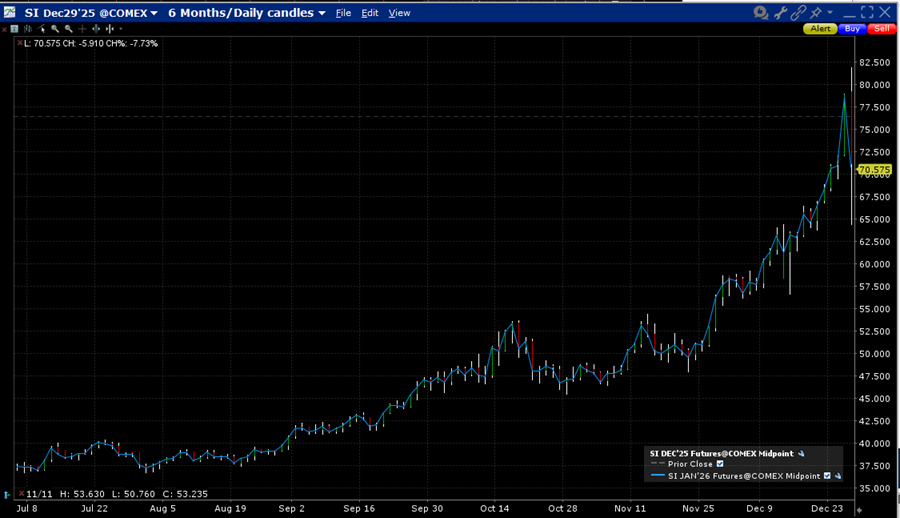
Task: Click the 82.500 price axis label
Action: click(x=875, y=63)
